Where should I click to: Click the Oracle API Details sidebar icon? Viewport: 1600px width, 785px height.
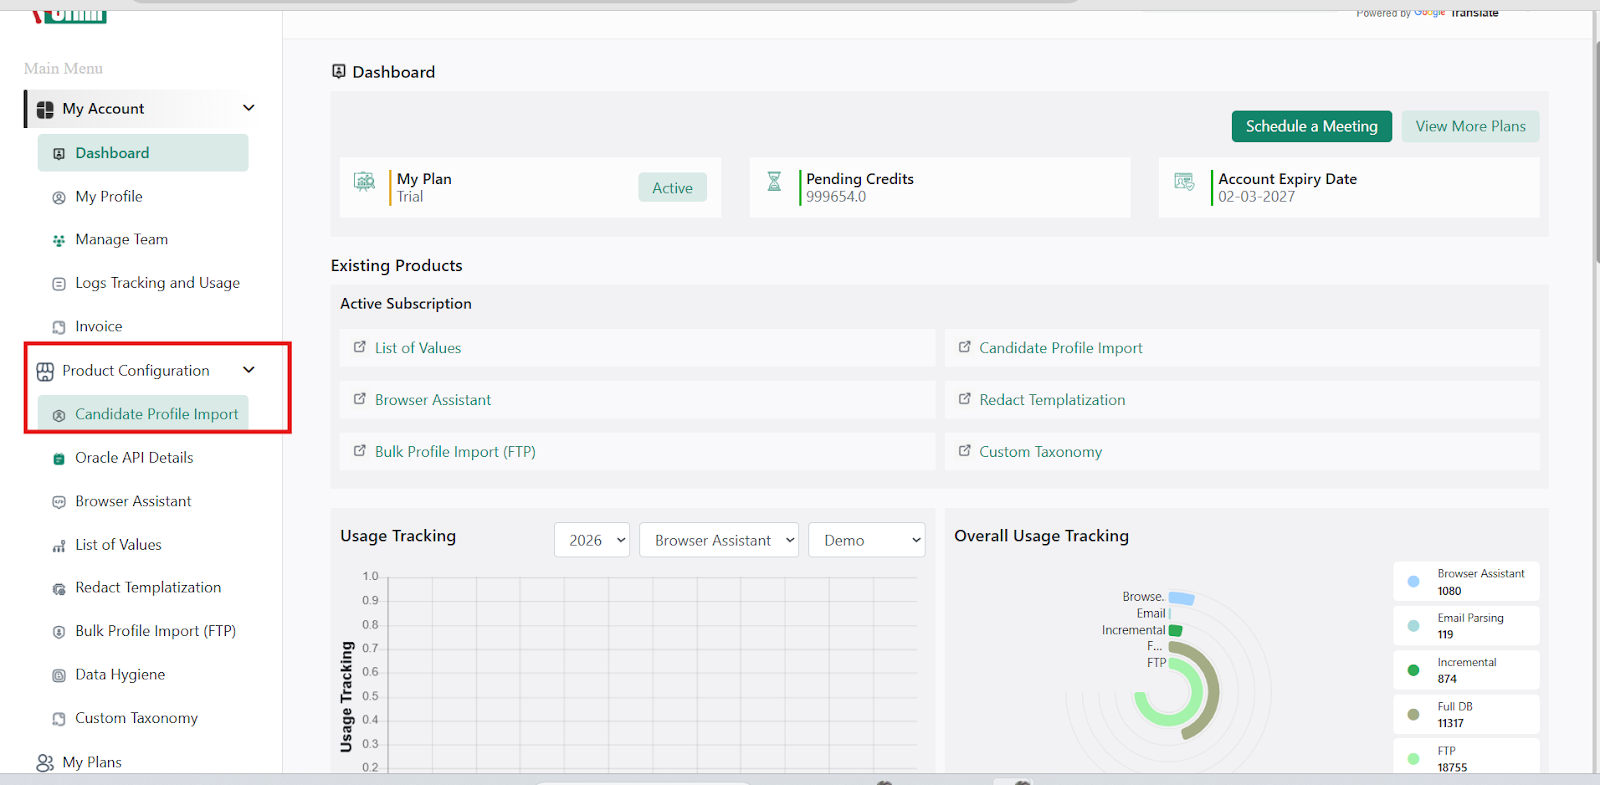click(59, 458)
